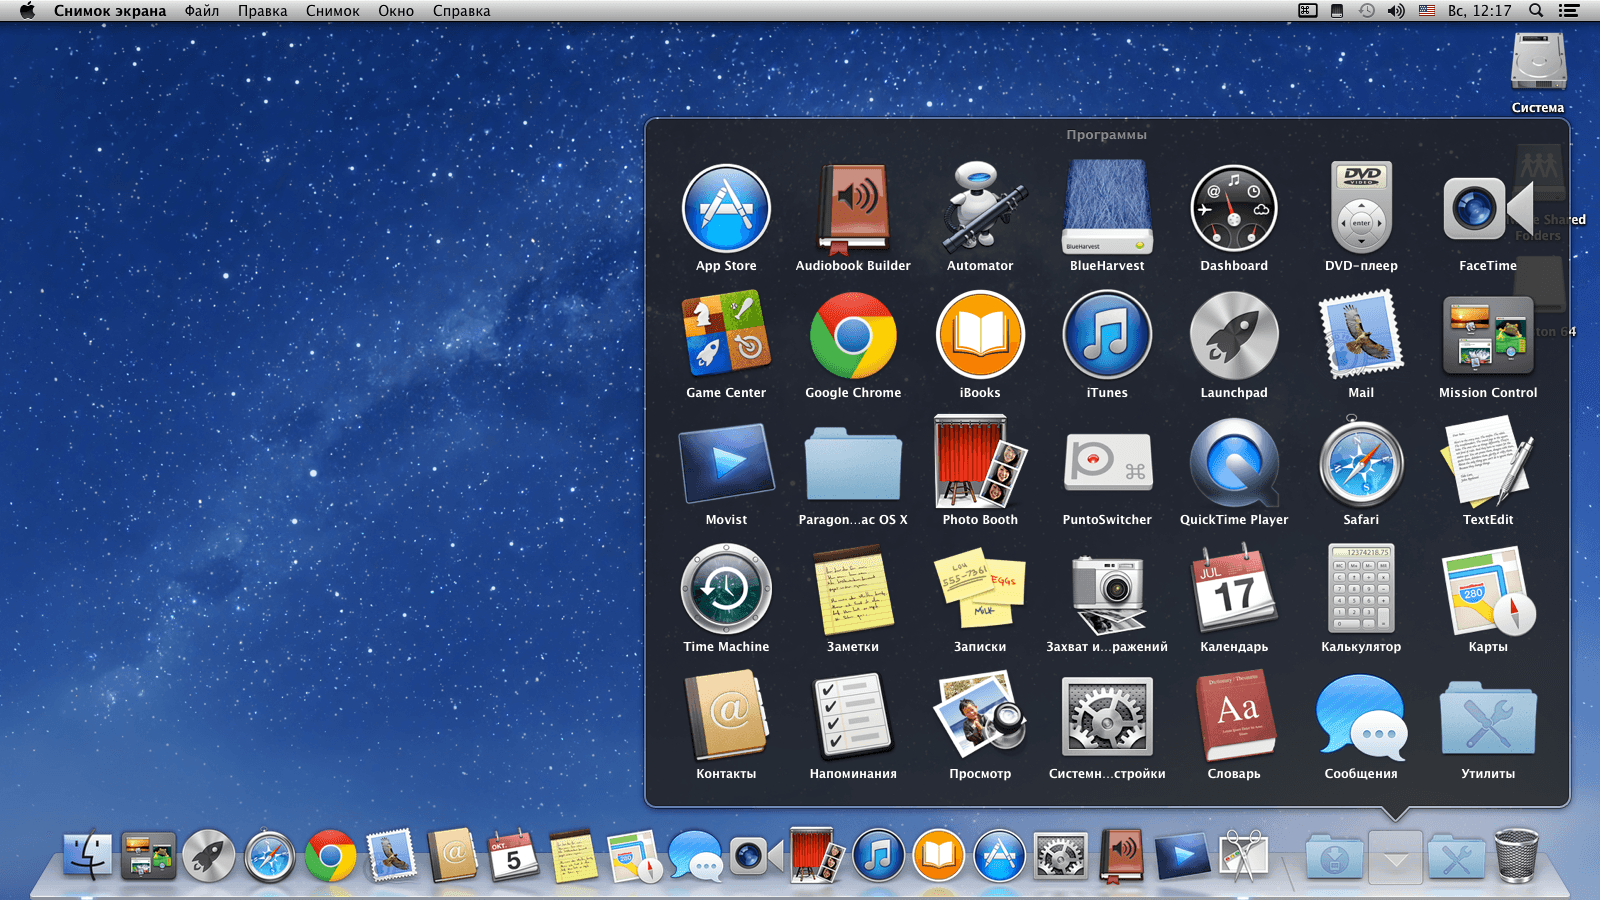The image size is (1600, 900).
Task: Open PuntoSwitcher in the grid
Action: (x=1107, y=463)
